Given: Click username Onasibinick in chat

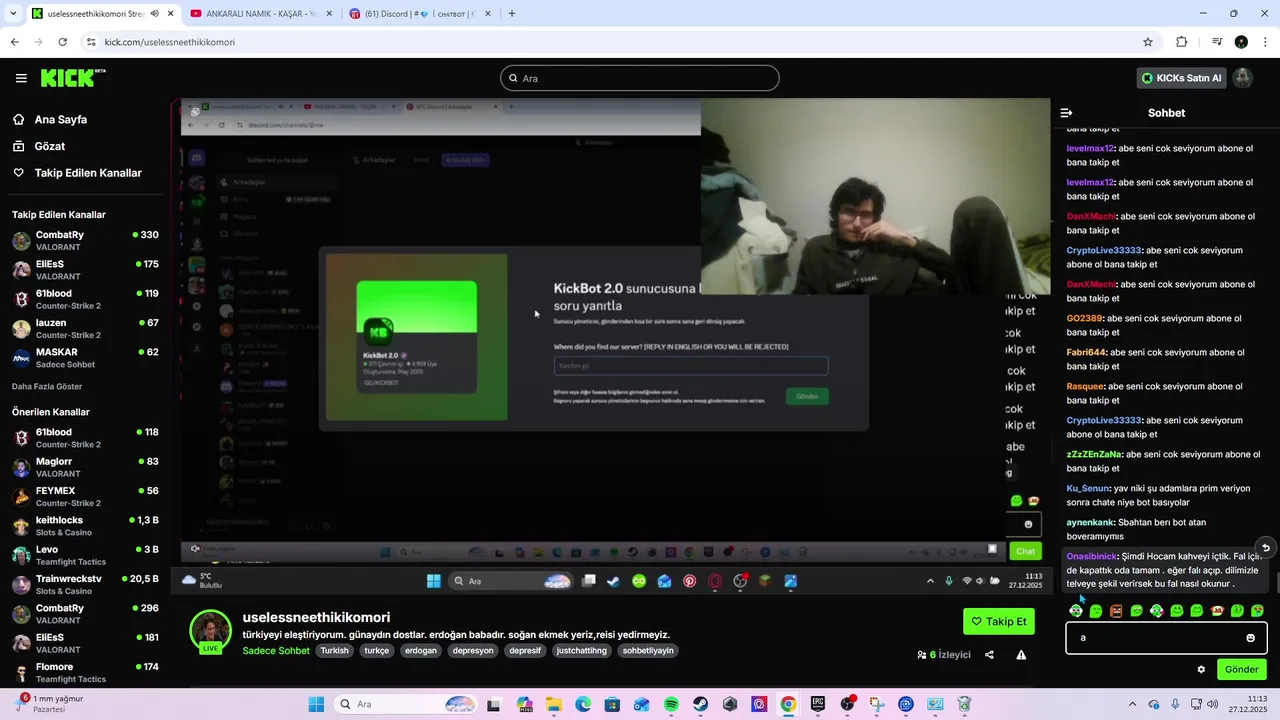Looking at the screenshot, I should pyautogui.click(x=1091, y=556).
